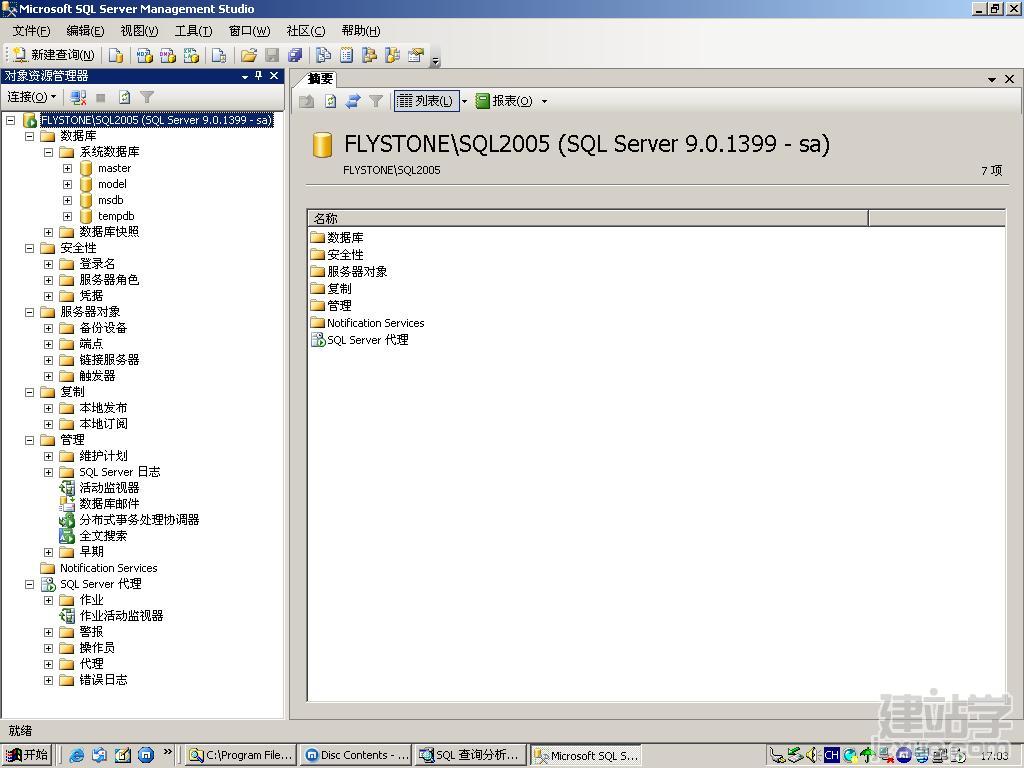Select Notification Services in the Object Explorer tree
1024x768 pixels.
[108, 568]
